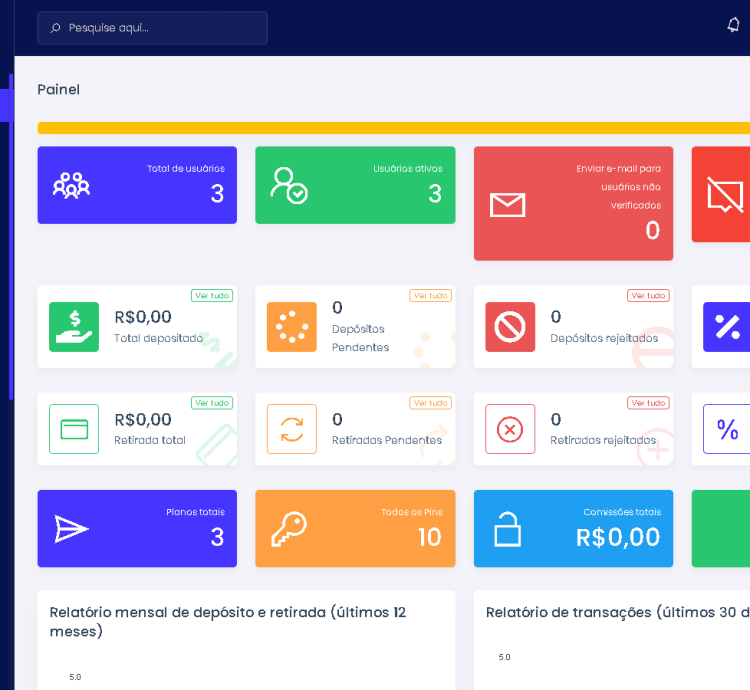Image resolution: width=750 pixels, height=690 pixels.
Task: Click the Comissões totais padlock icon
Action: tap(507, 529)
